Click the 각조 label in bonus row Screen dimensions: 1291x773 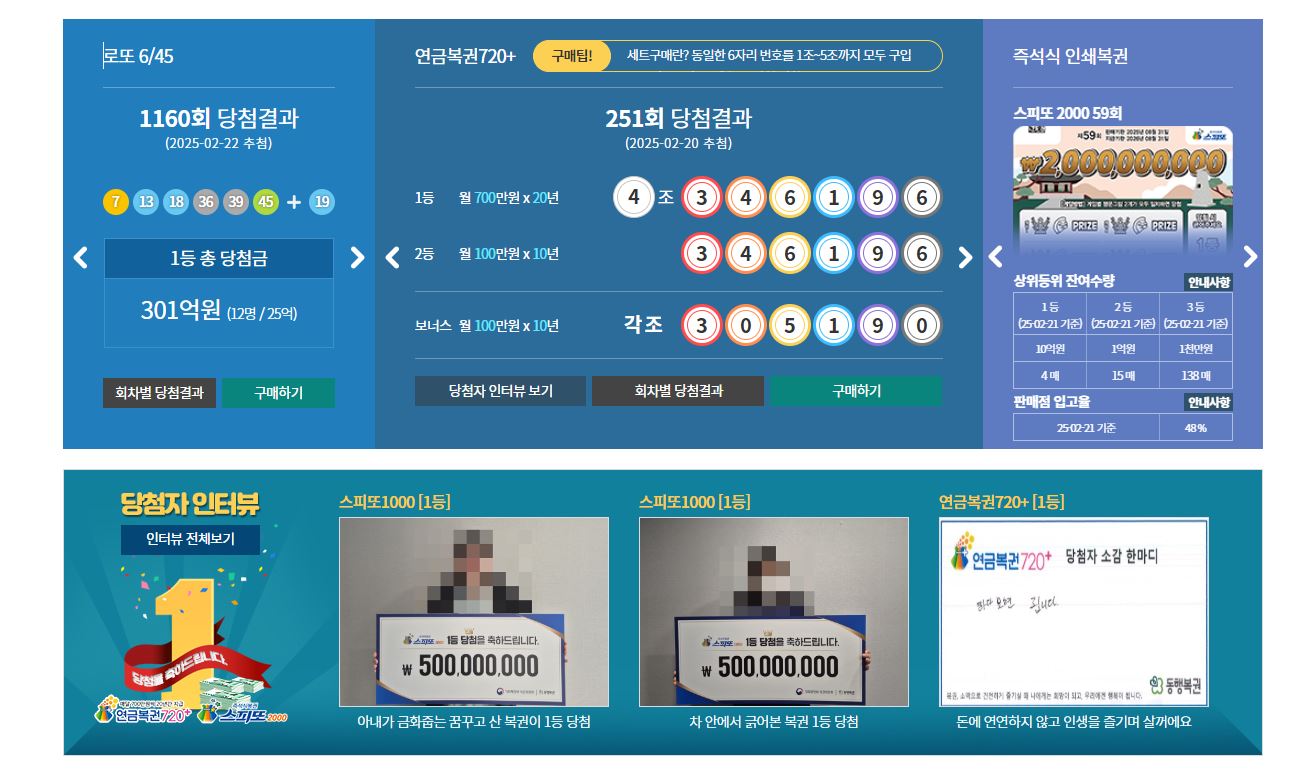tap(643, 325)
